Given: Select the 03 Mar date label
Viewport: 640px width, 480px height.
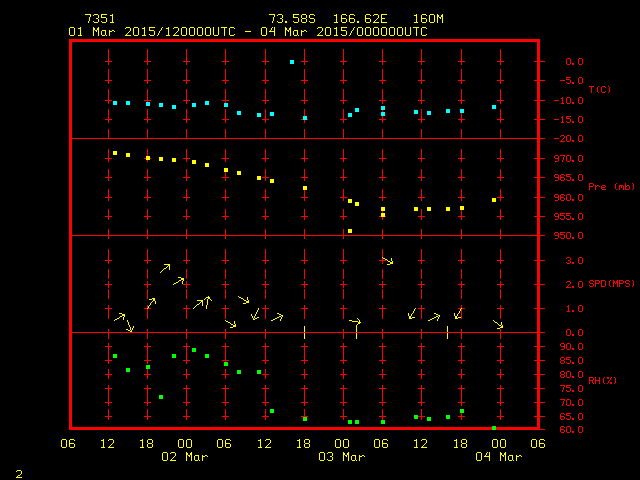Looking at the screenshot, I should 341,457.
